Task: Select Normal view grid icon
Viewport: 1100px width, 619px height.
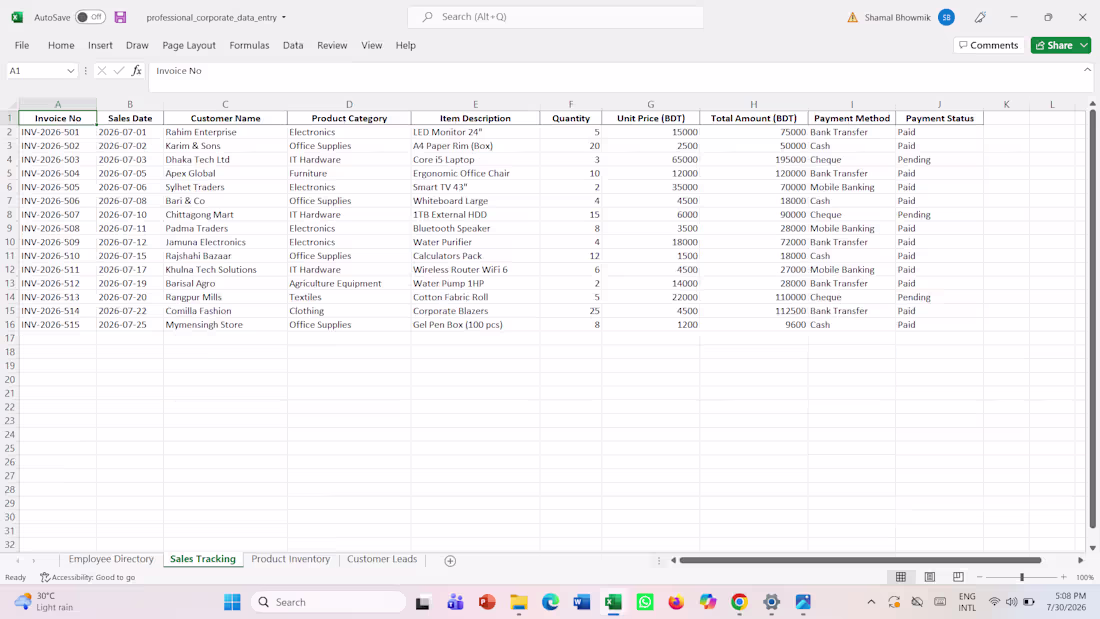Action: click(x=901, y=577)
